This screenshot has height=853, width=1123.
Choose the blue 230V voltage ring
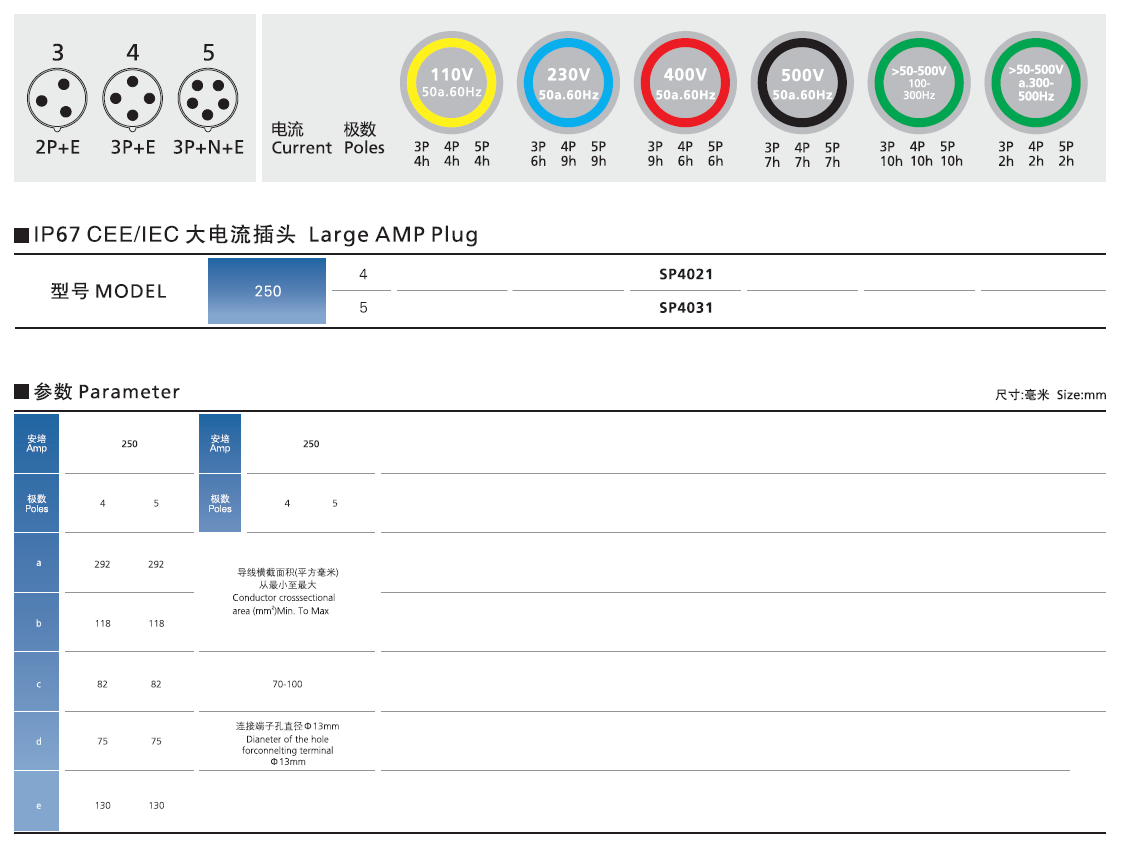(569, 82)
